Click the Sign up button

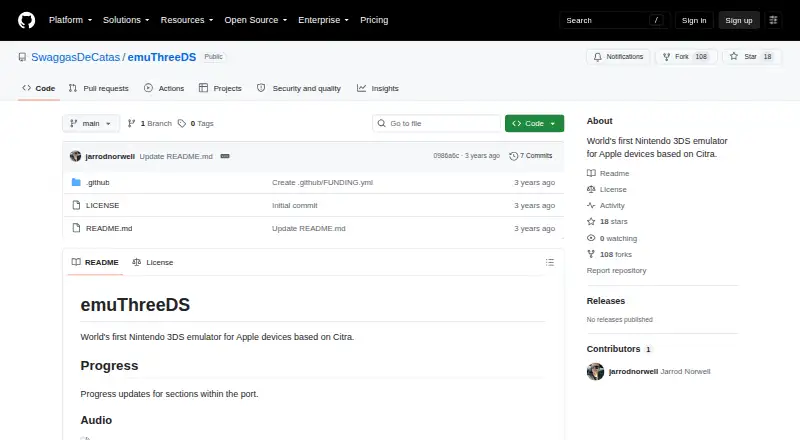click(x=739, y=20)
